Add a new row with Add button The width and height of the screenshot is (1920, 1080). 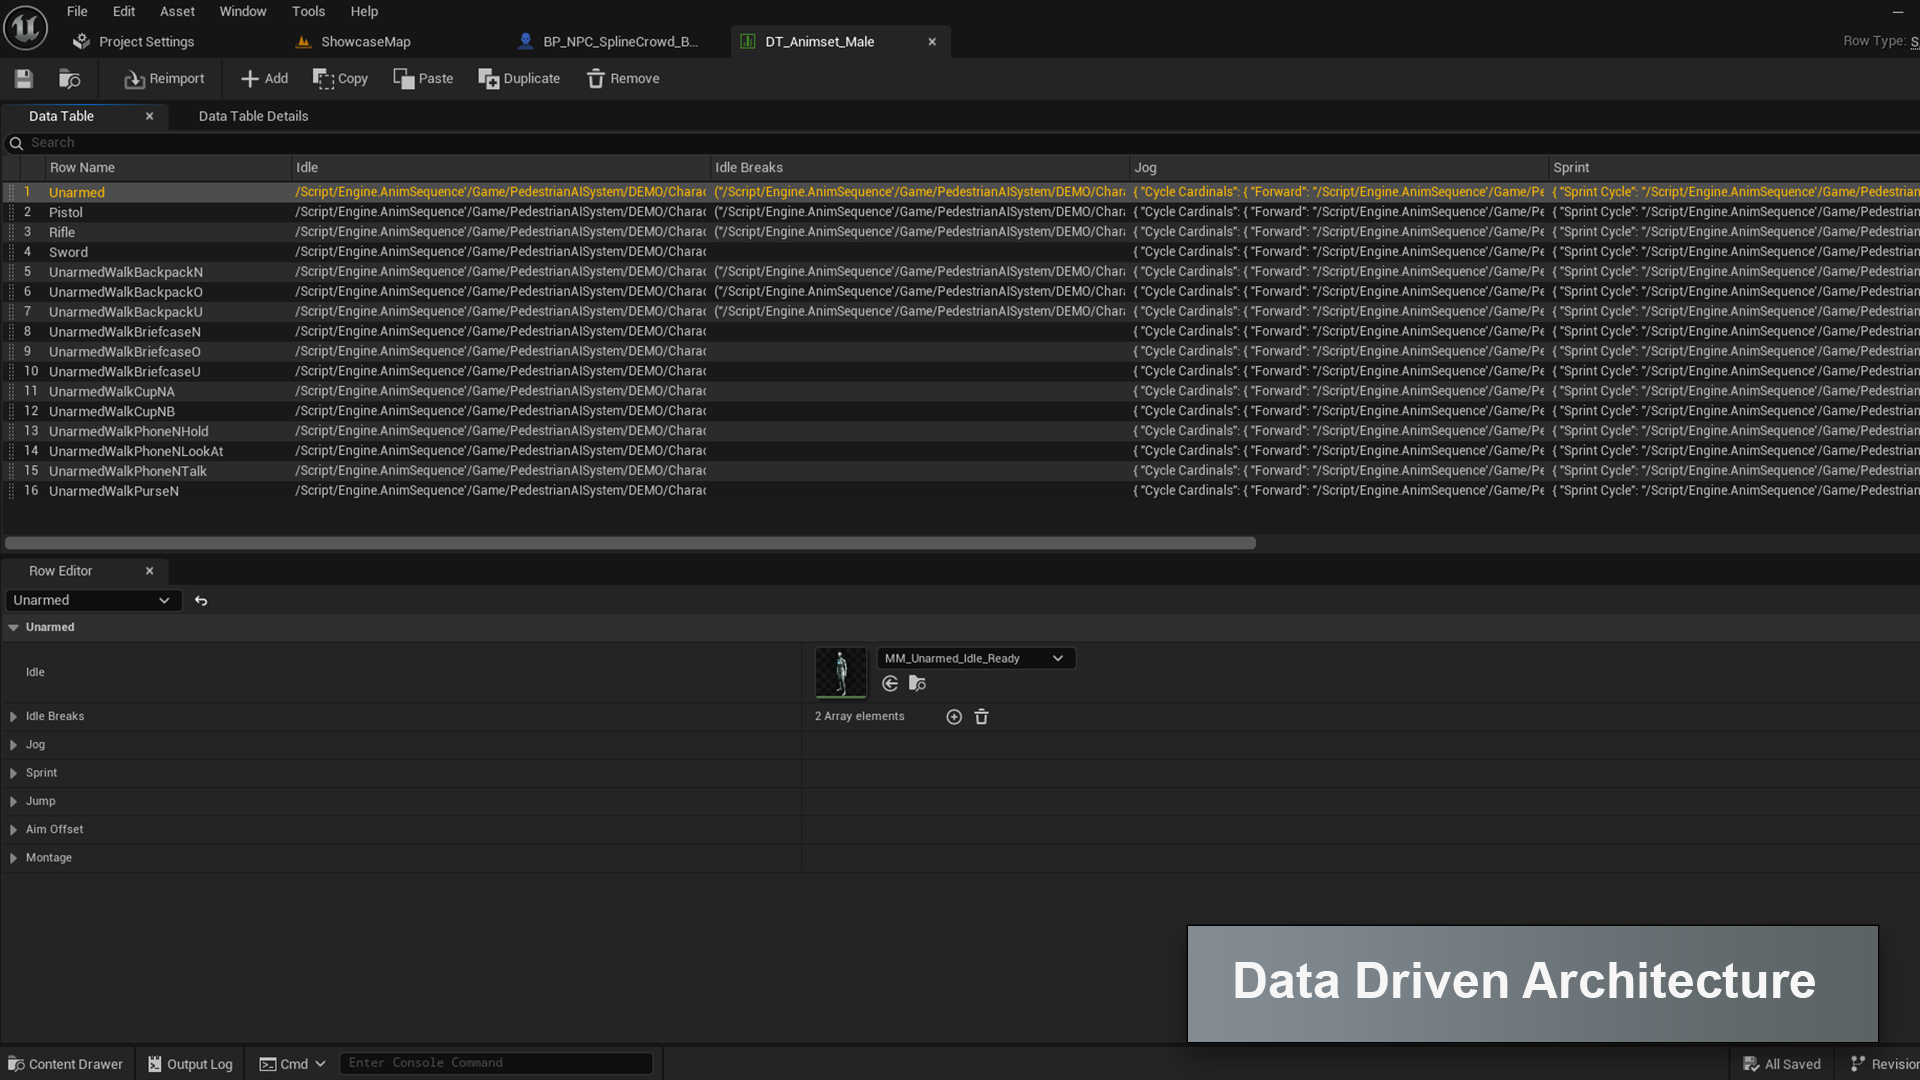(264, 79)
